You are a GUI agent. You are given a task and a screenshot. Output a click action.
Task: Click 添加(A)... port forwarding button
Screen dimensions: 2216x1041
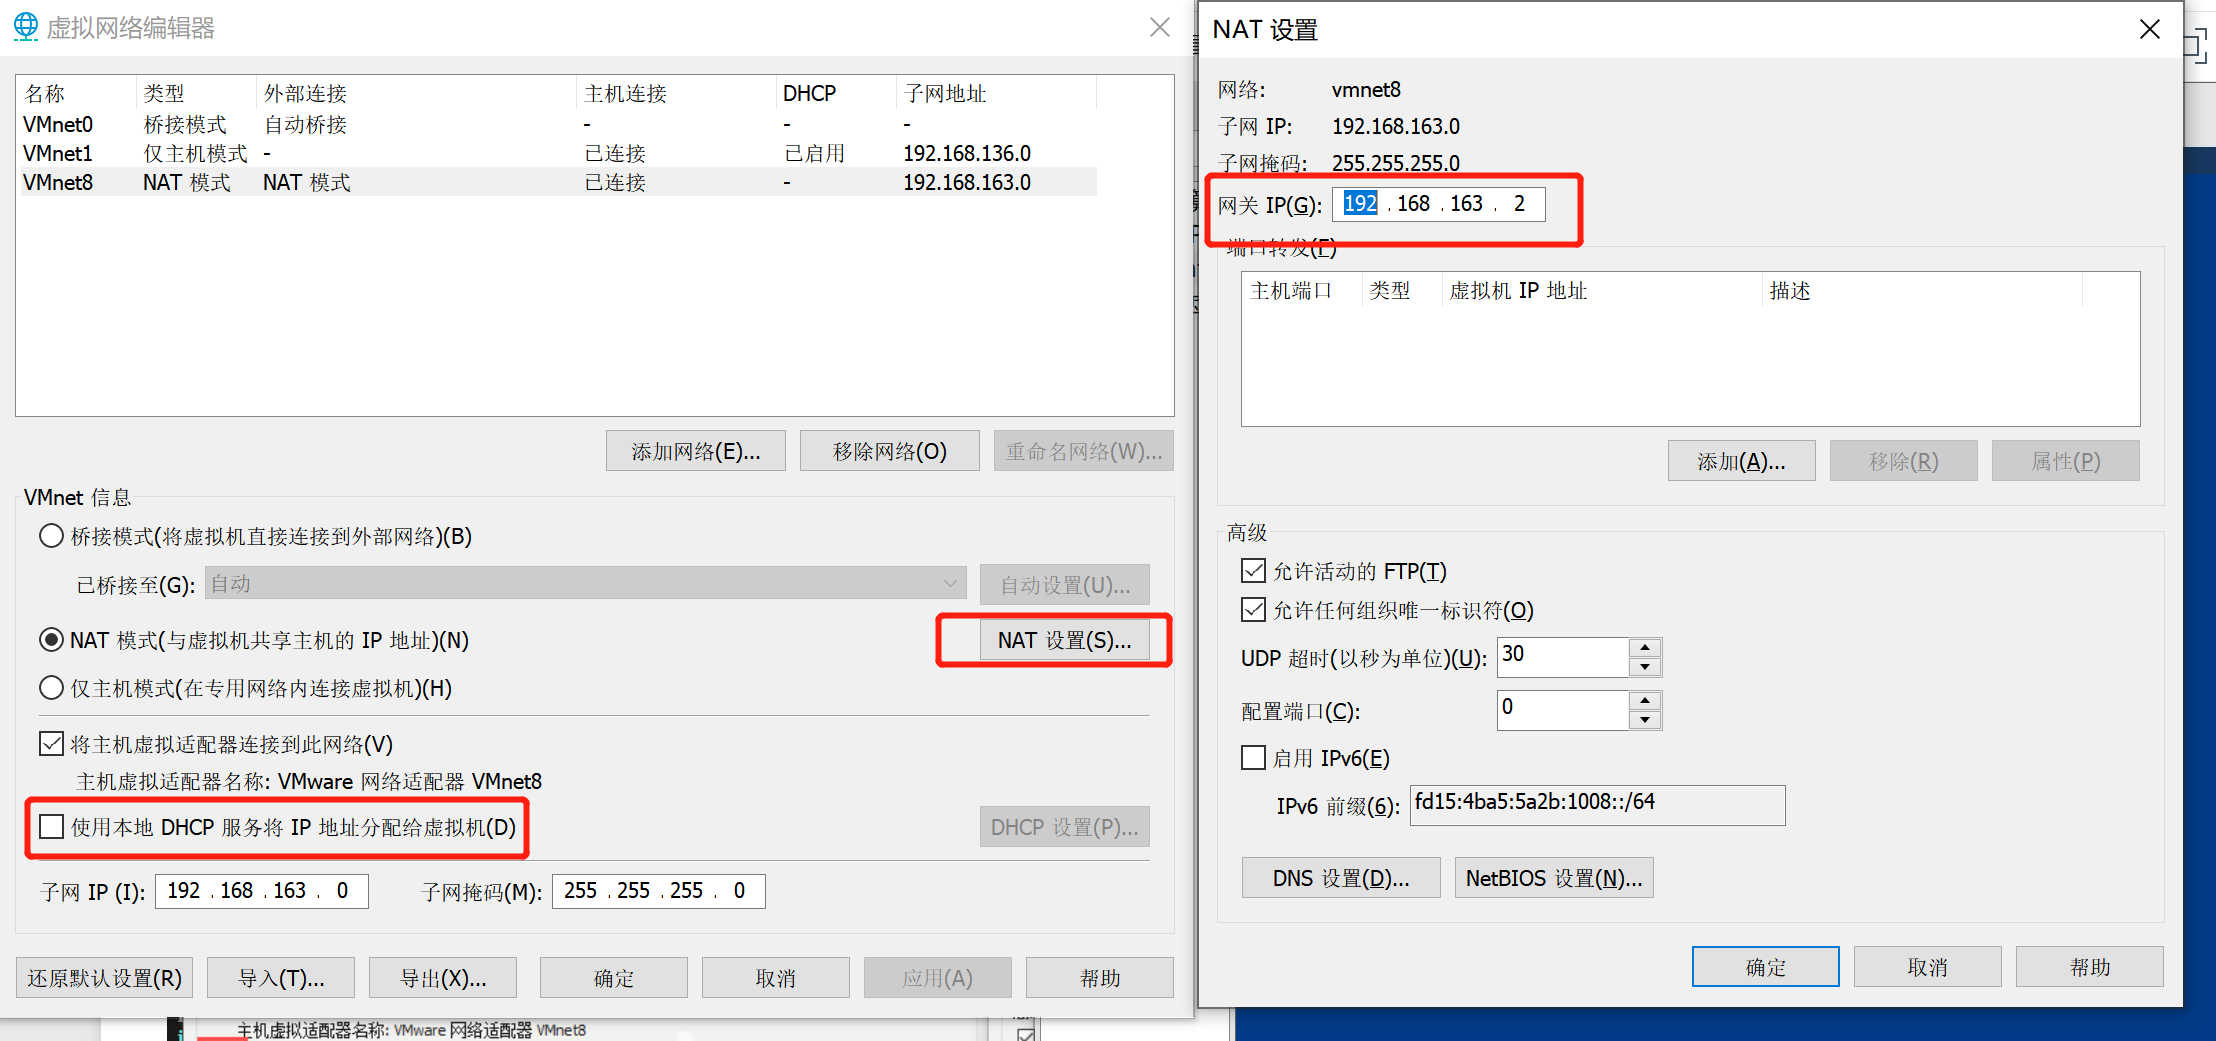1742,461
